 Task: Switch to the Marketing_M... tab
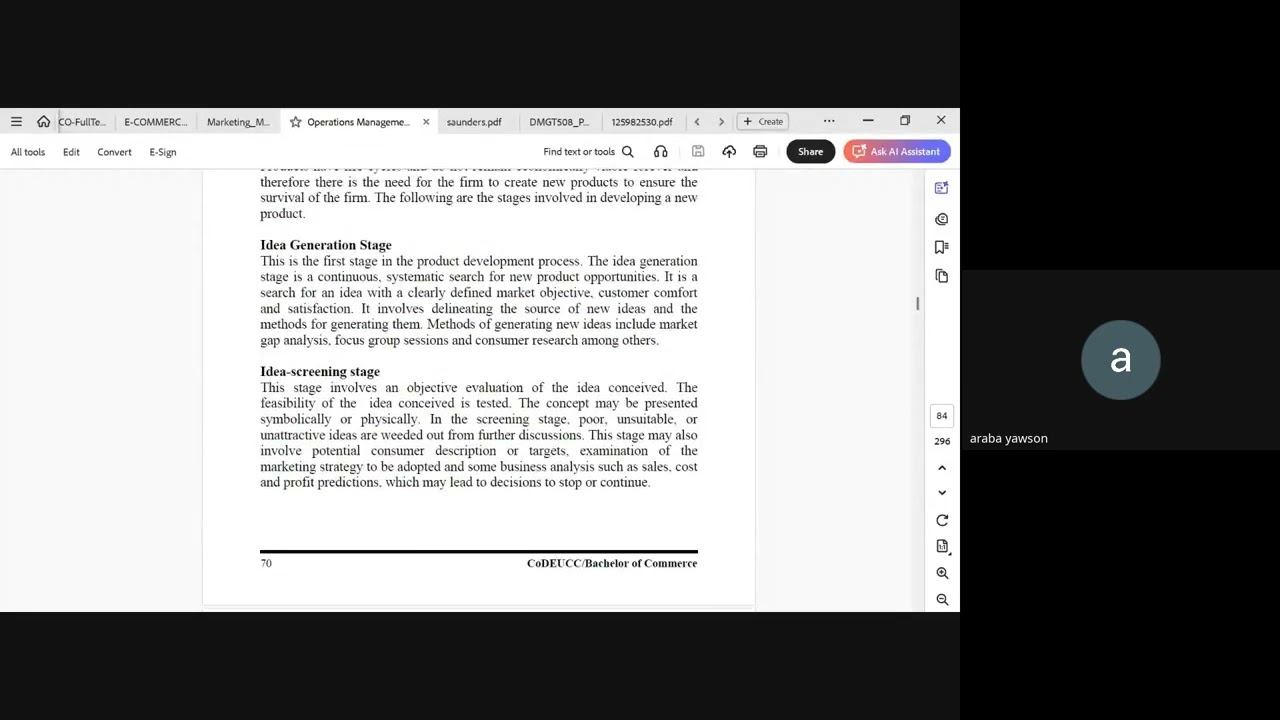(x=238, y=122)
